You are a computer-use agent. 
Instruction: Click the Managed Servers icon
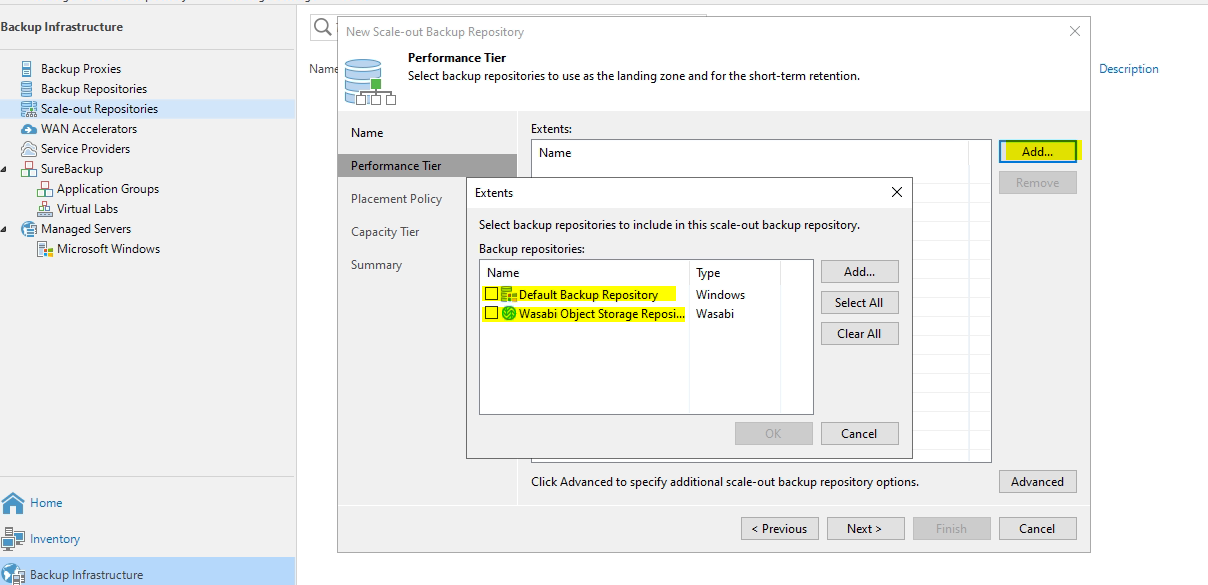(x=28, y=229)
